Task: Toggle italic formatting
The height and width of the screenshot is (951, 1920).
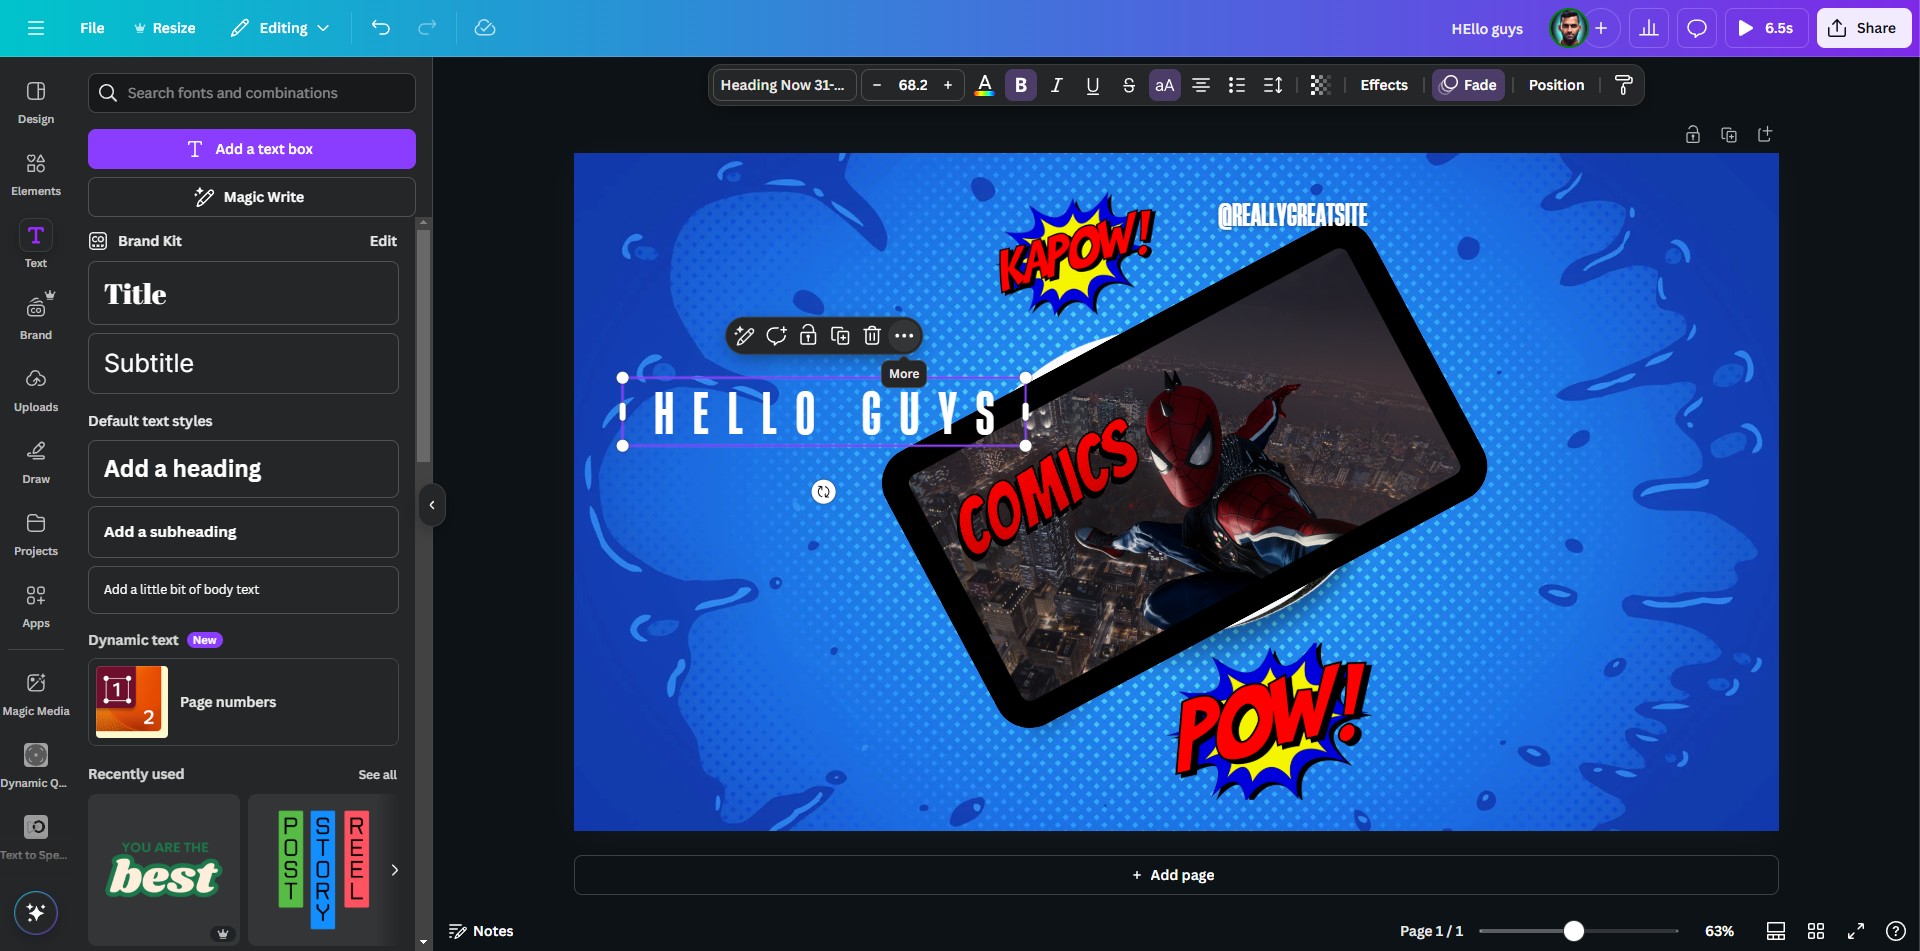Action: coord(1056,85)
